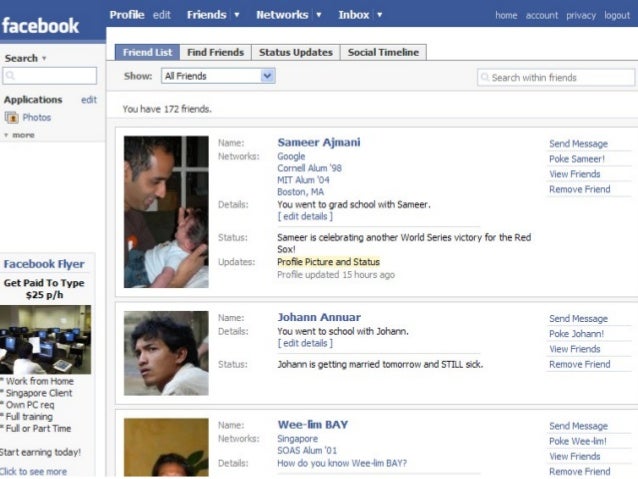Image resolution: width=638 pixels, height=479 pixels.
Task: Open Photos application link
Action: (37, 118)
